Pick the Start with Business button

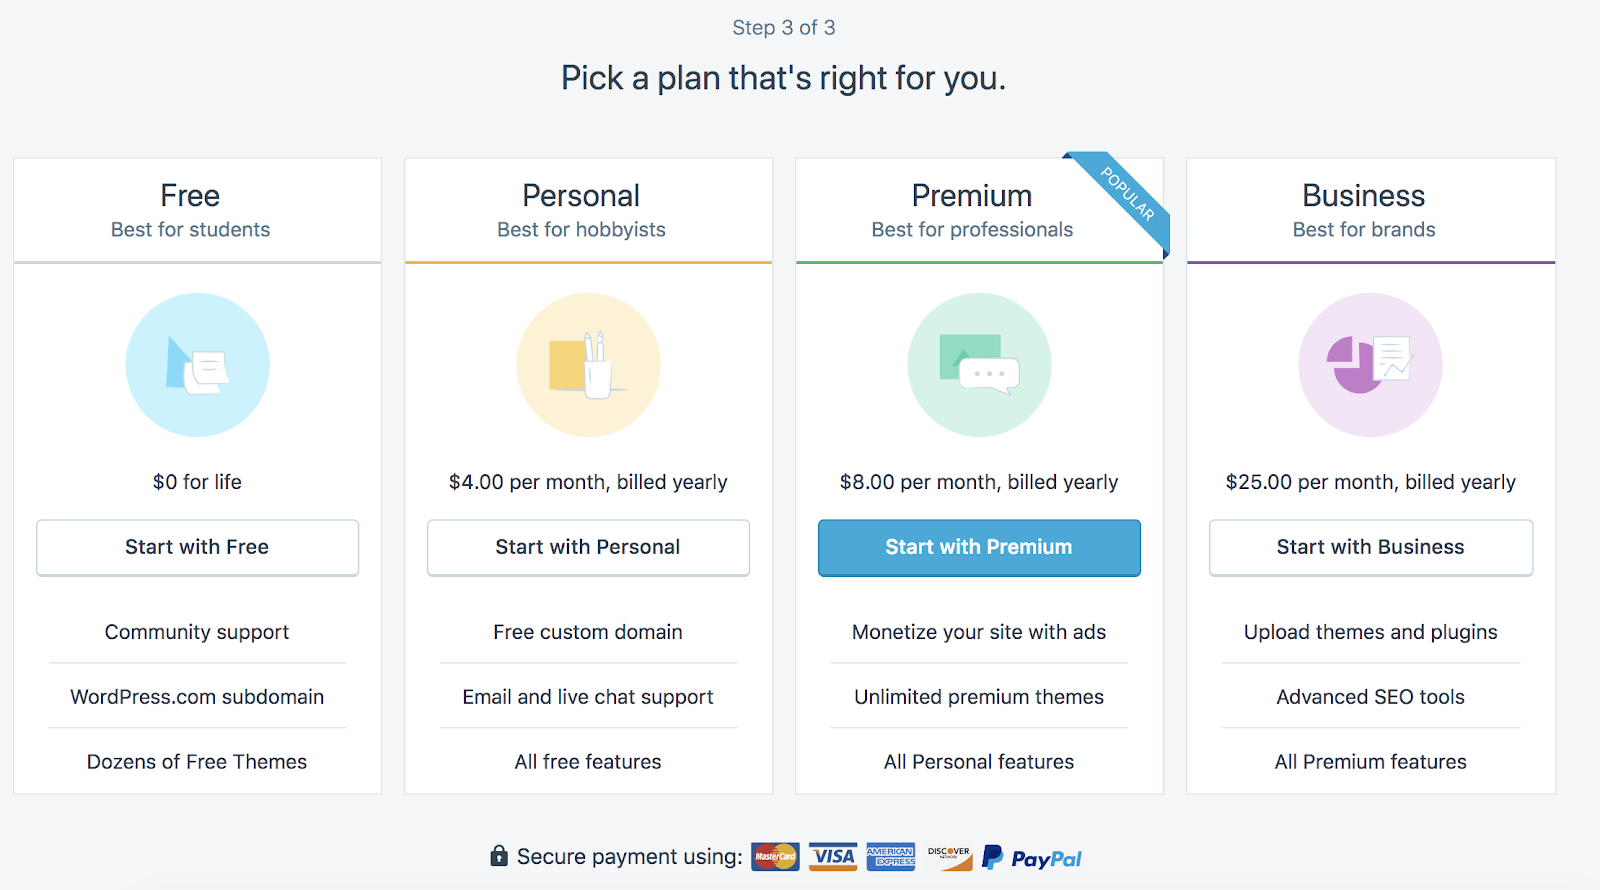1370,547
